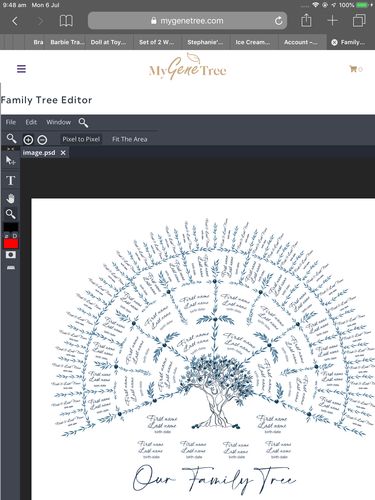Click the keyboard icon below Quick Mask
The height and width of the screenshot is (500, 375).
tap(11, 268)
